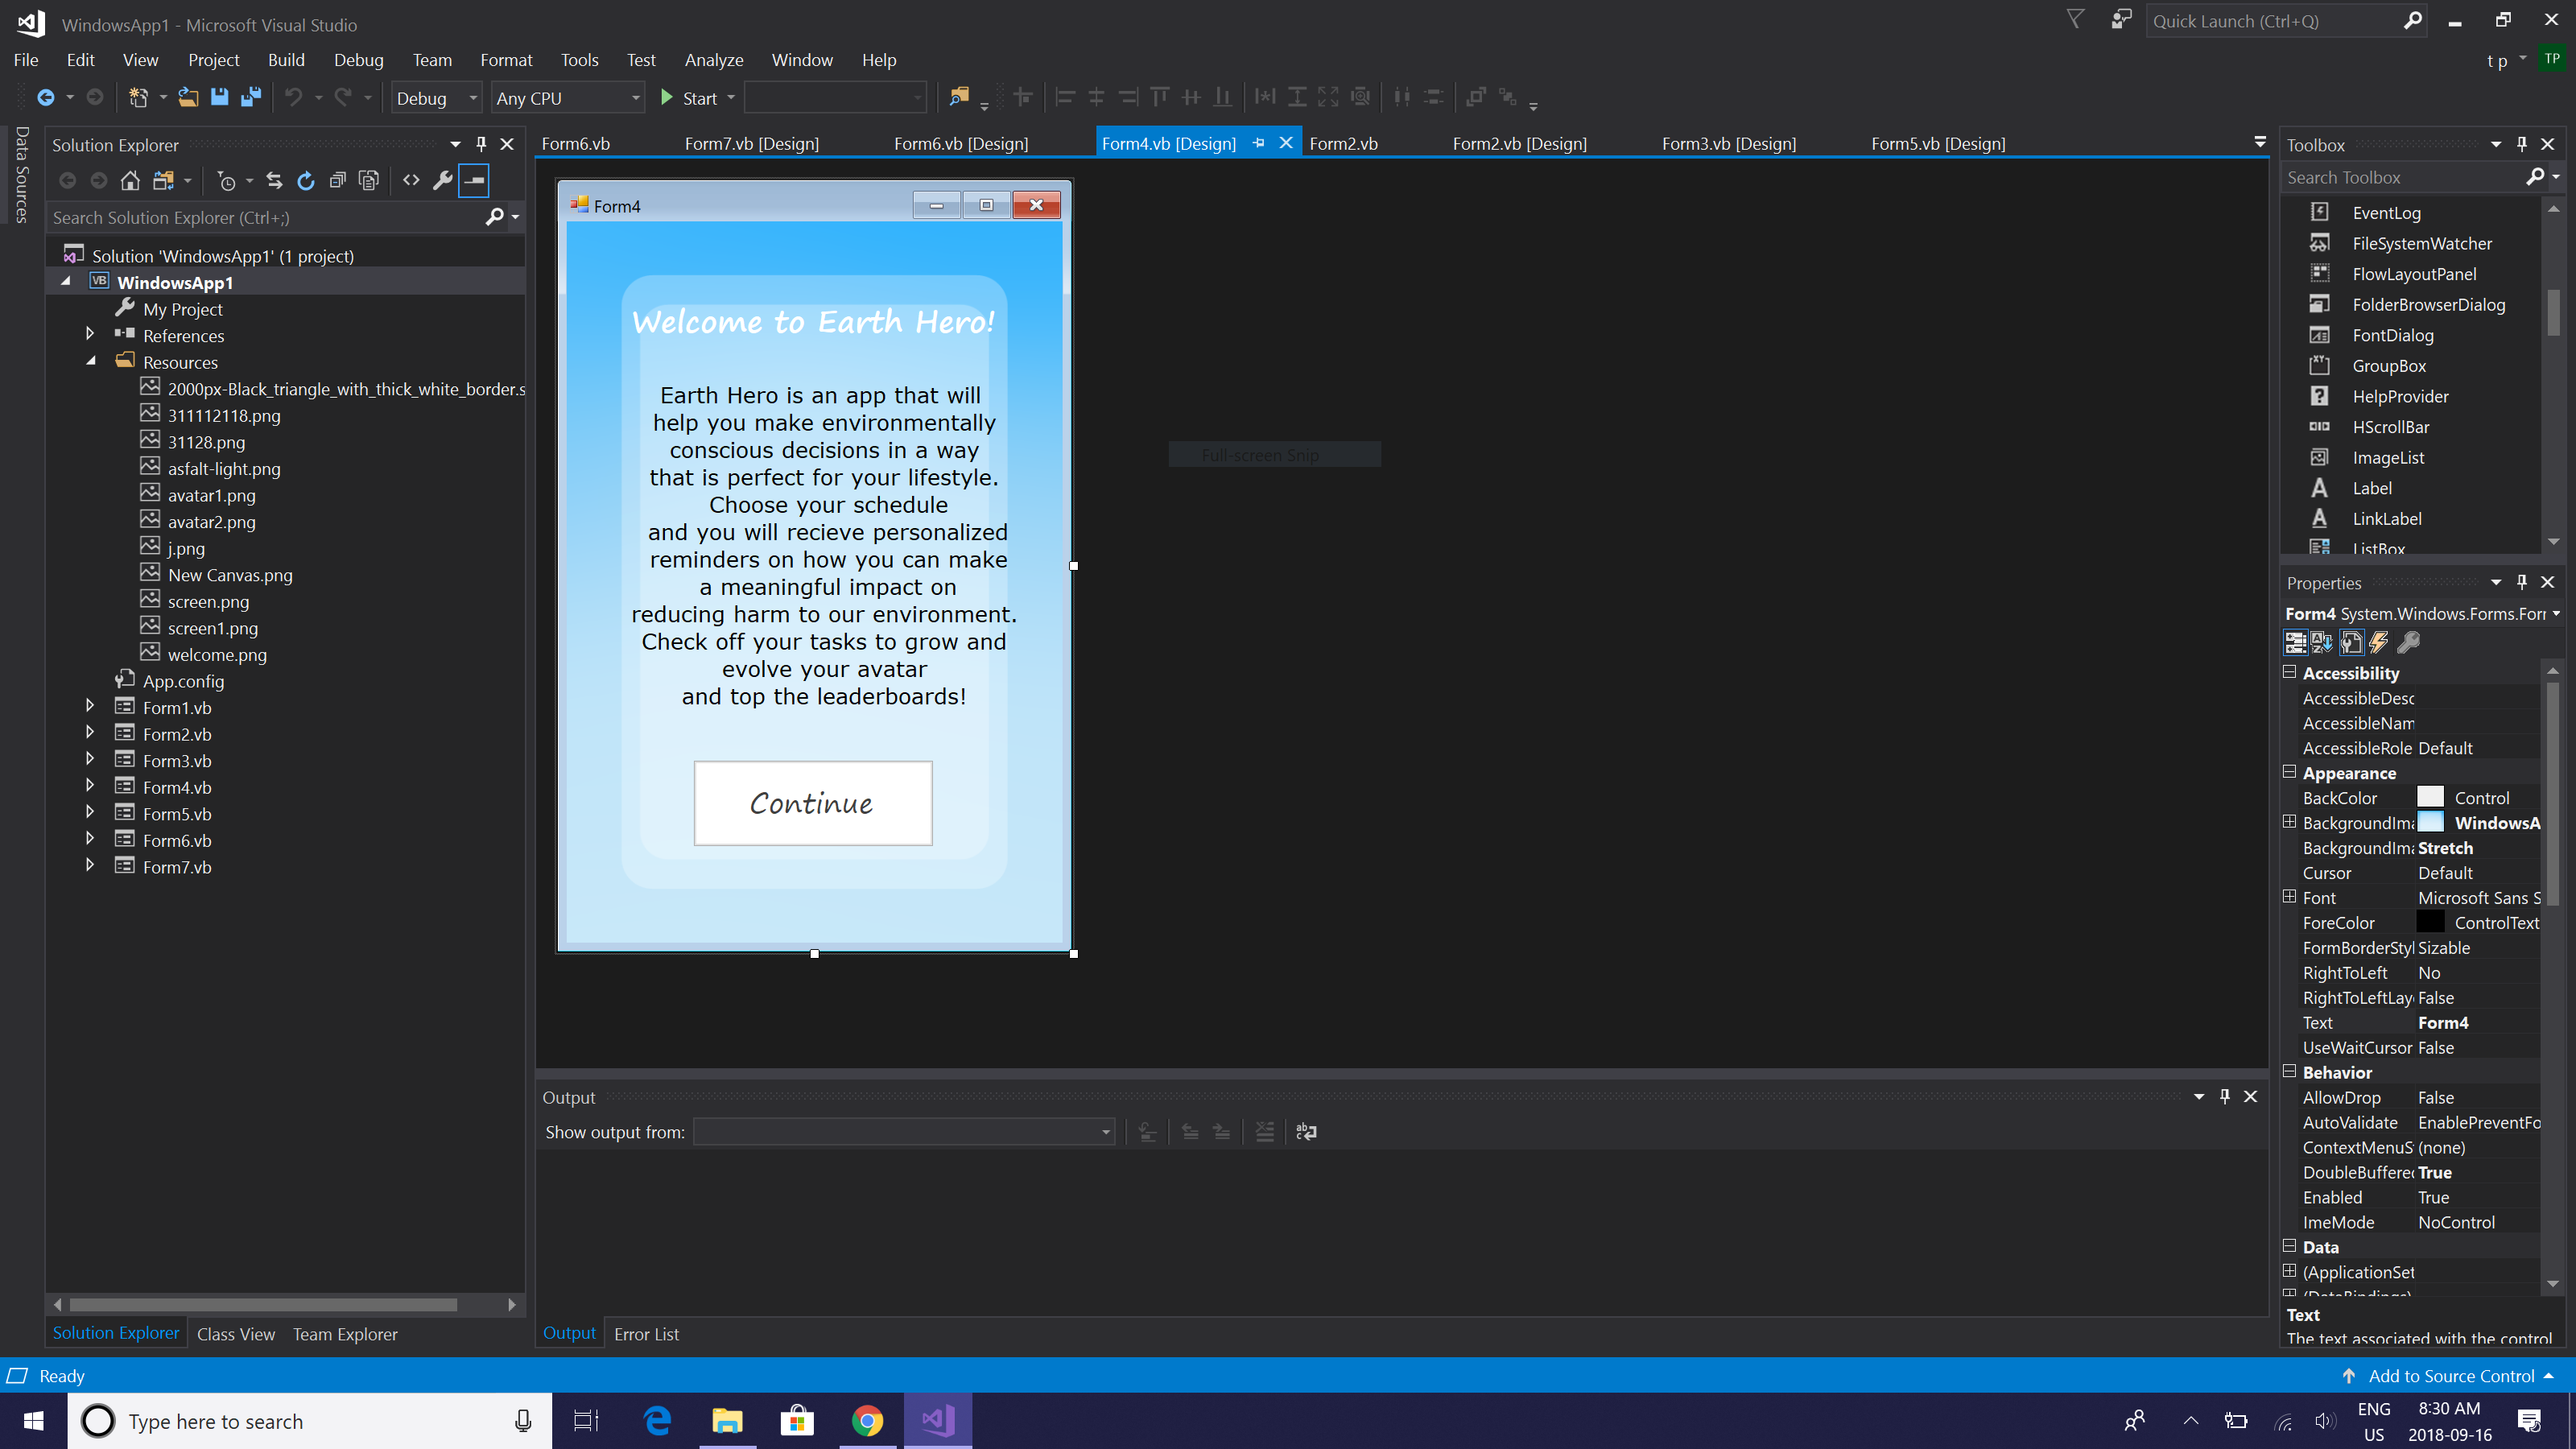Open Visual Studio from Windows taskbar
This screenshot has height=1449, width=2576.
click(x=937, y=1420)
